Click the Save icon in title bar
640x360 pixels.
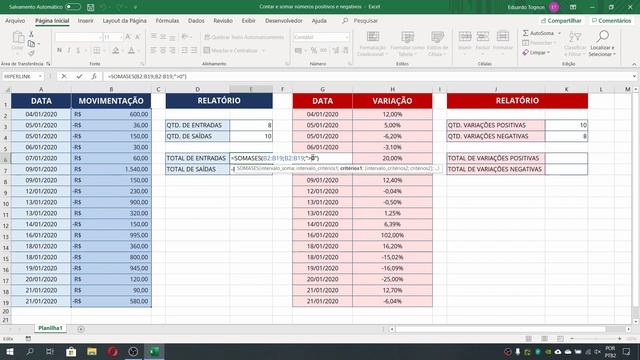[x=91, y=7]
